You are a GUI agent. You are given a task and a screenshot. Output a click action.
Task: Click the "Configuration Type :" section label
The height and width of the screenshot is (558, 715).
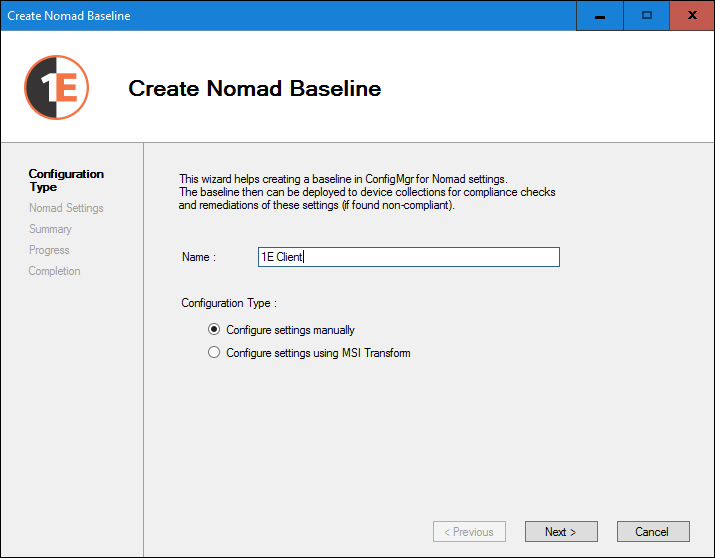pos(229,303)
